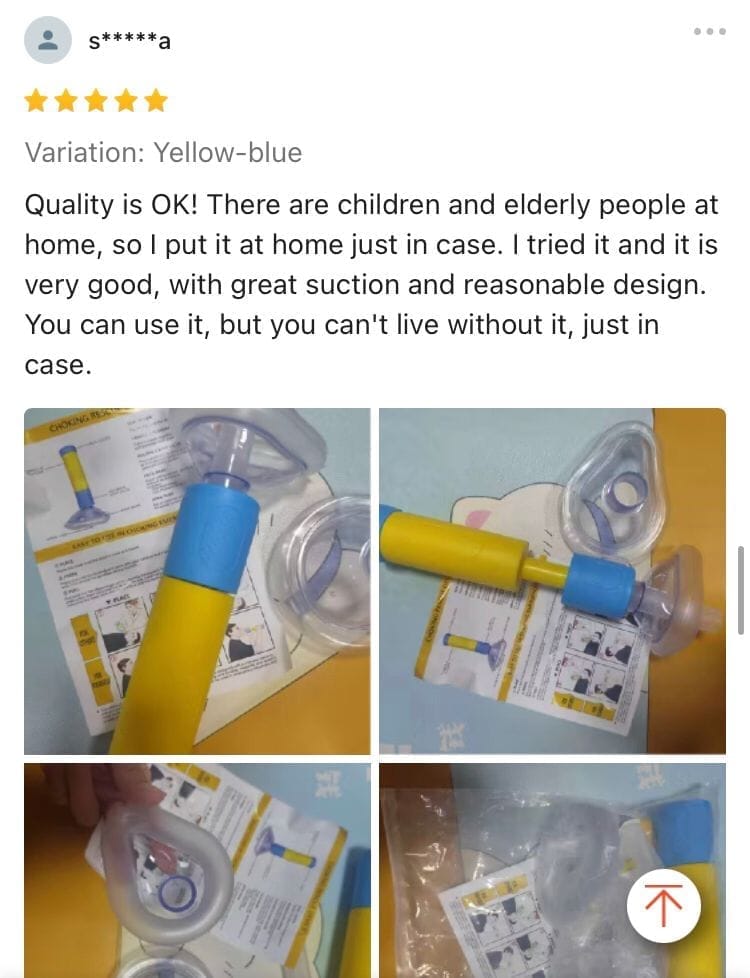This screenshot has width=750, height=978.
Task: Tap the reviewer's default avatar icon
Action: (47, 40)
